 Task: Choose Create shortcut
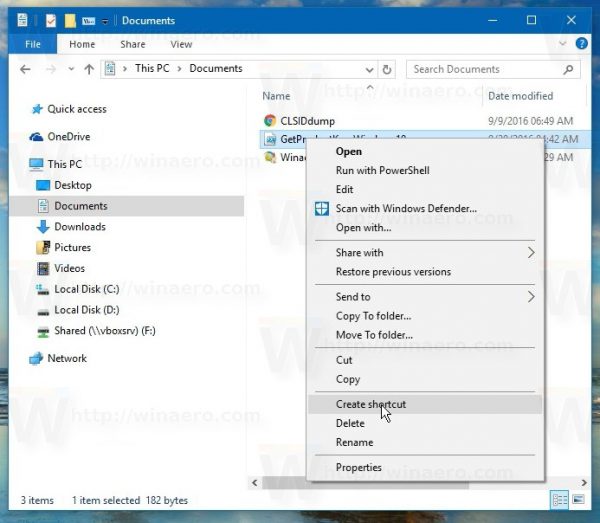425,404
